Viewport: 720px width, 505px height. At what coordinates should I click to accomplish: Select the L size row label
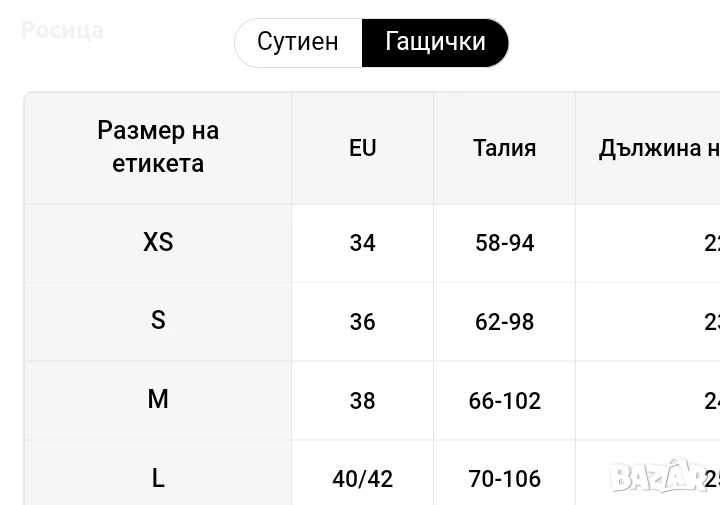point(158,479)
